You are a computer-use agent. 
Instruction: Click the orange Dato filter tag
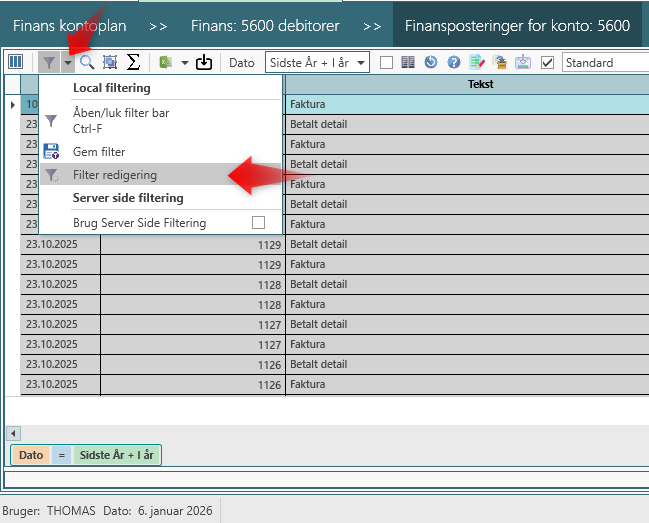pos(31,455)
